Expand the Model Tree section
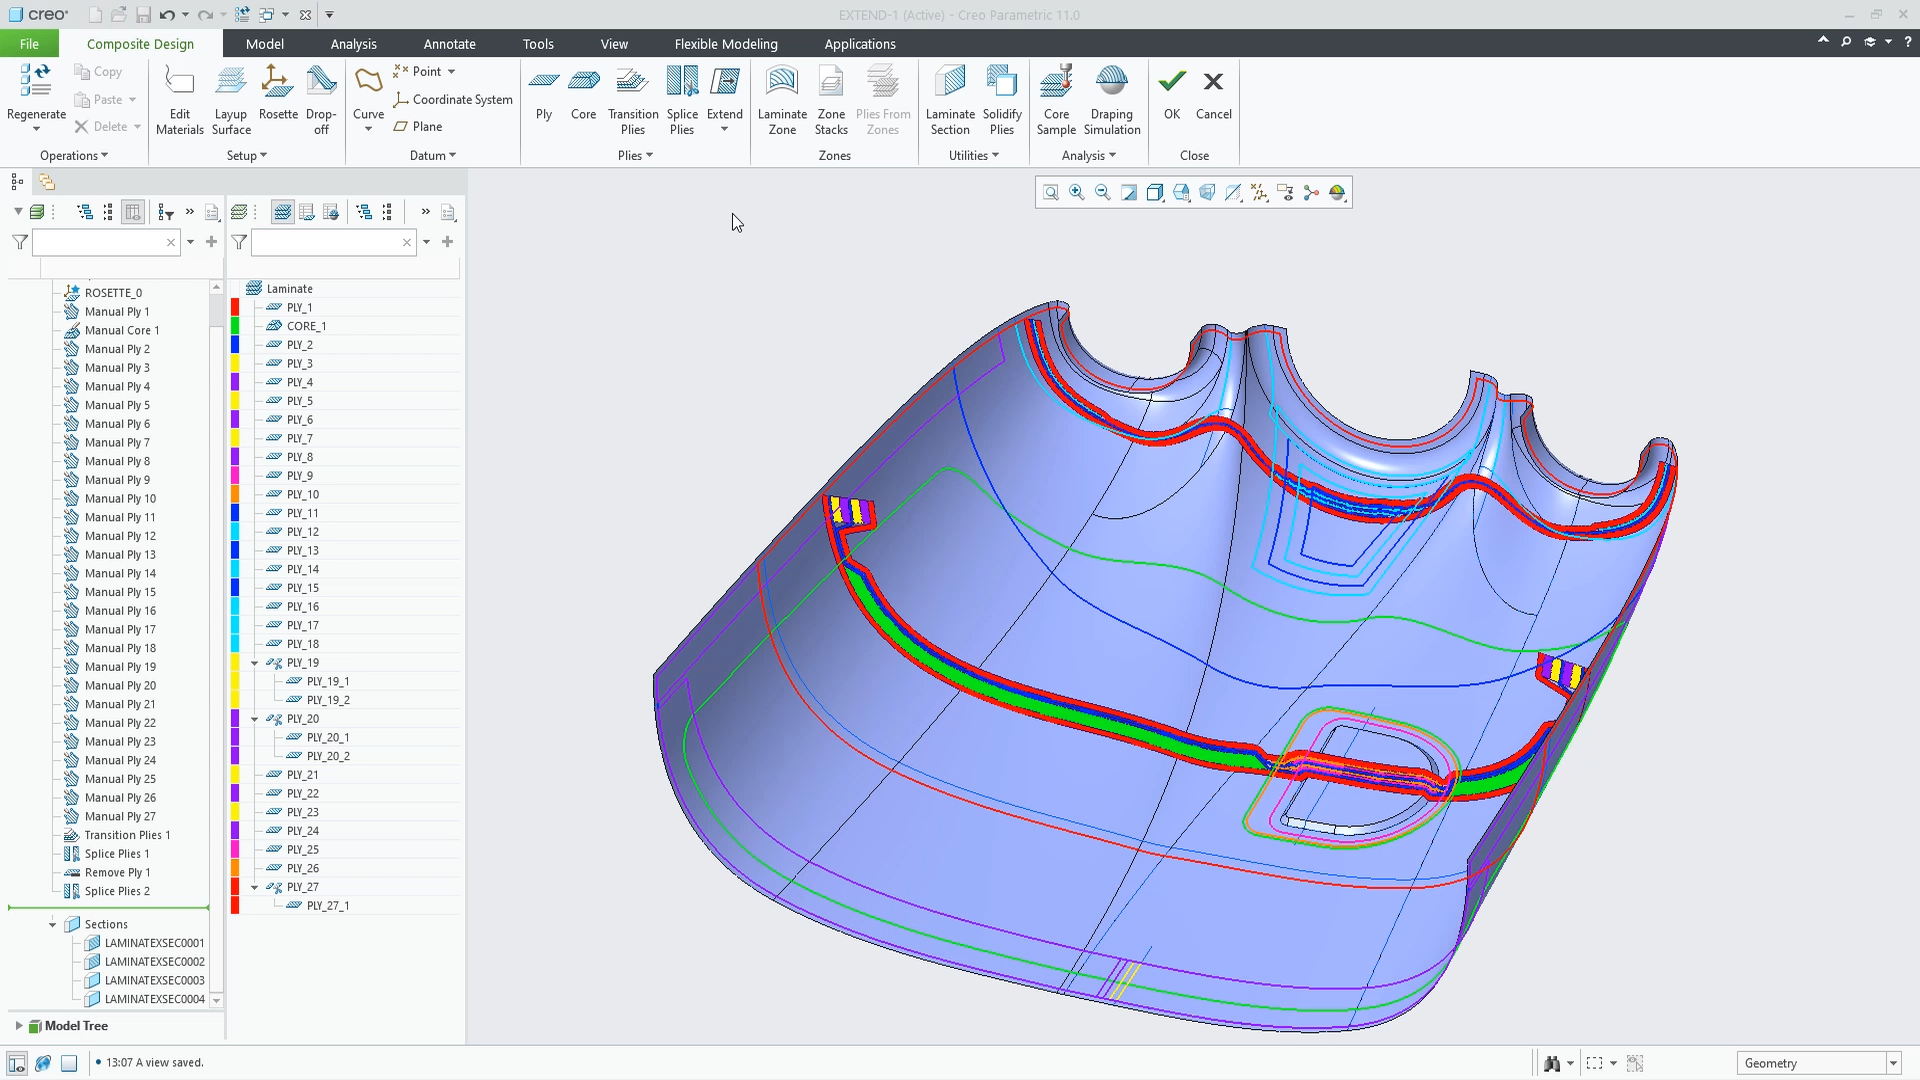The width and height of the screenshot is (1920, 1080). coord(19,1026)
